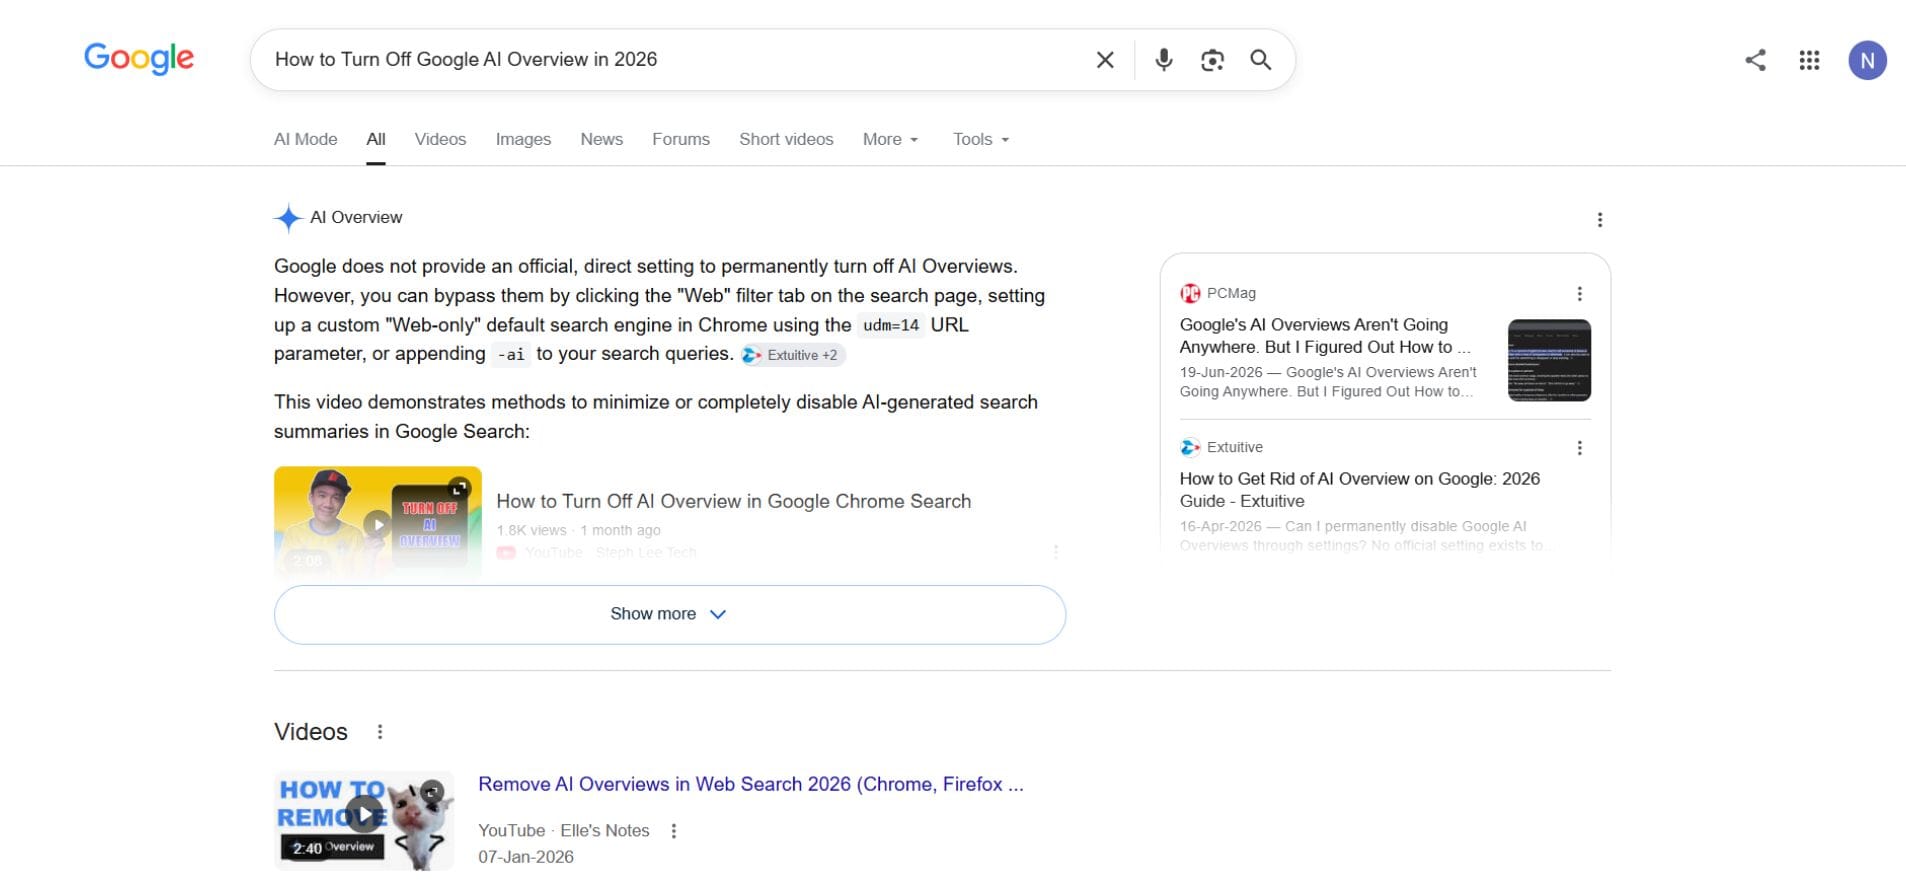Viewport: 1906px width, 883px height.
Task: Clear the search box with the X icon
Action: tap(1105, 60)
